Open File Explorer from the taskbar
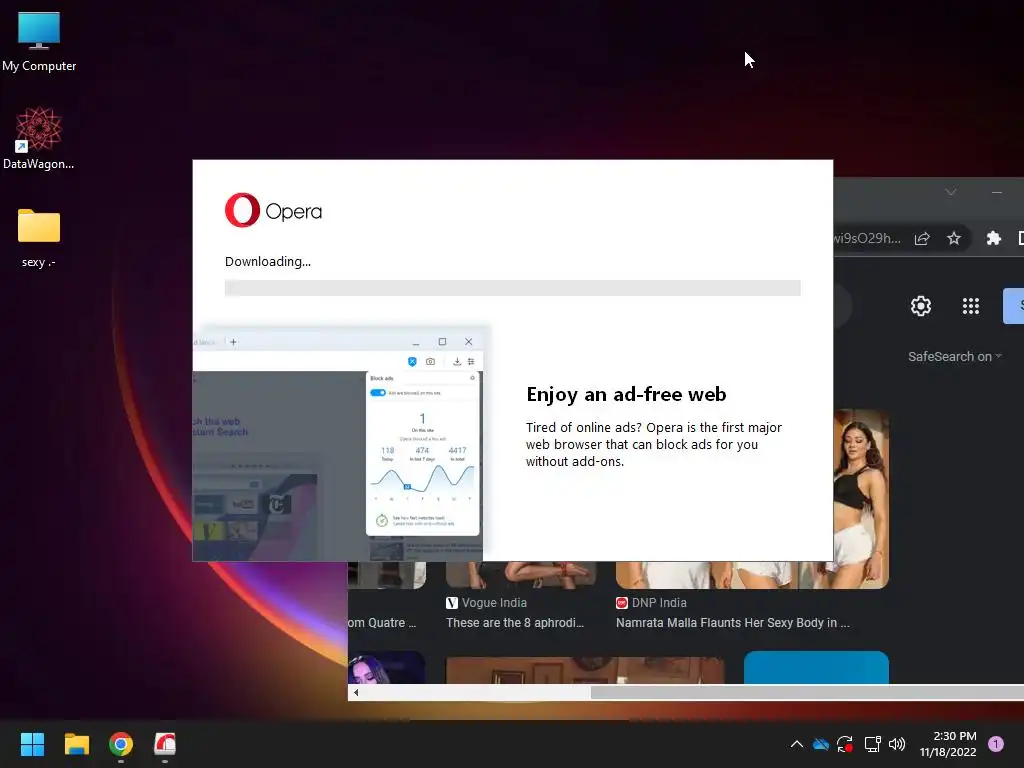The image size is (1024, 768). (x=76, y=744)
